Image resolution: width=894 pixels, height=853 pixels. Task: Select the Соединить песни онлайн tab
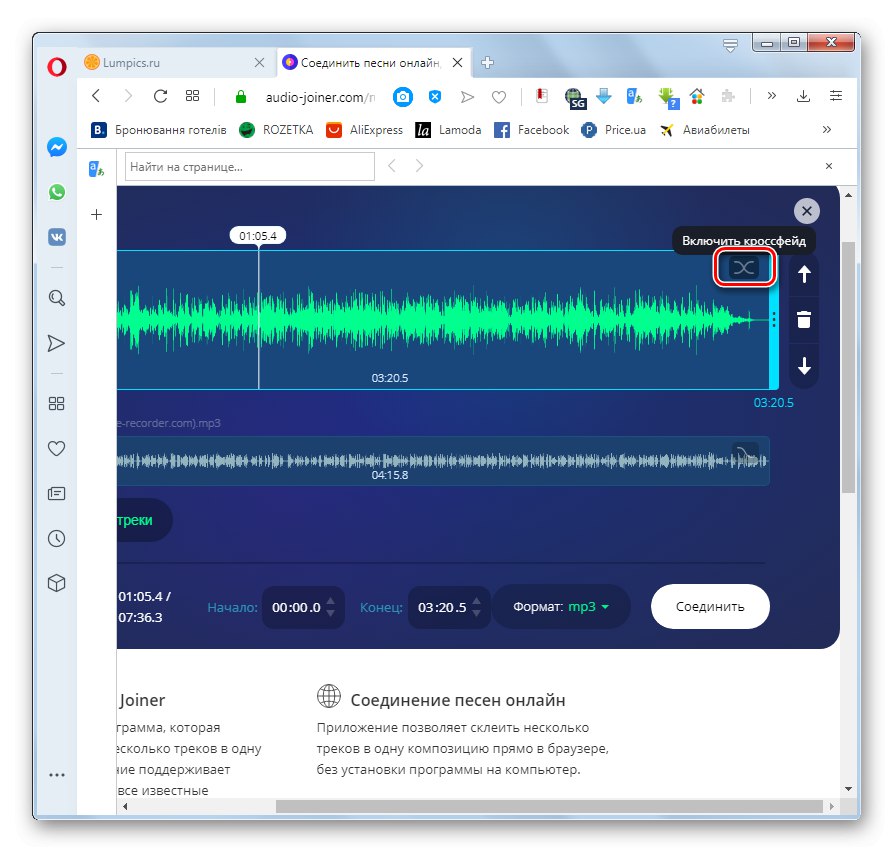(x=363, y=63)
